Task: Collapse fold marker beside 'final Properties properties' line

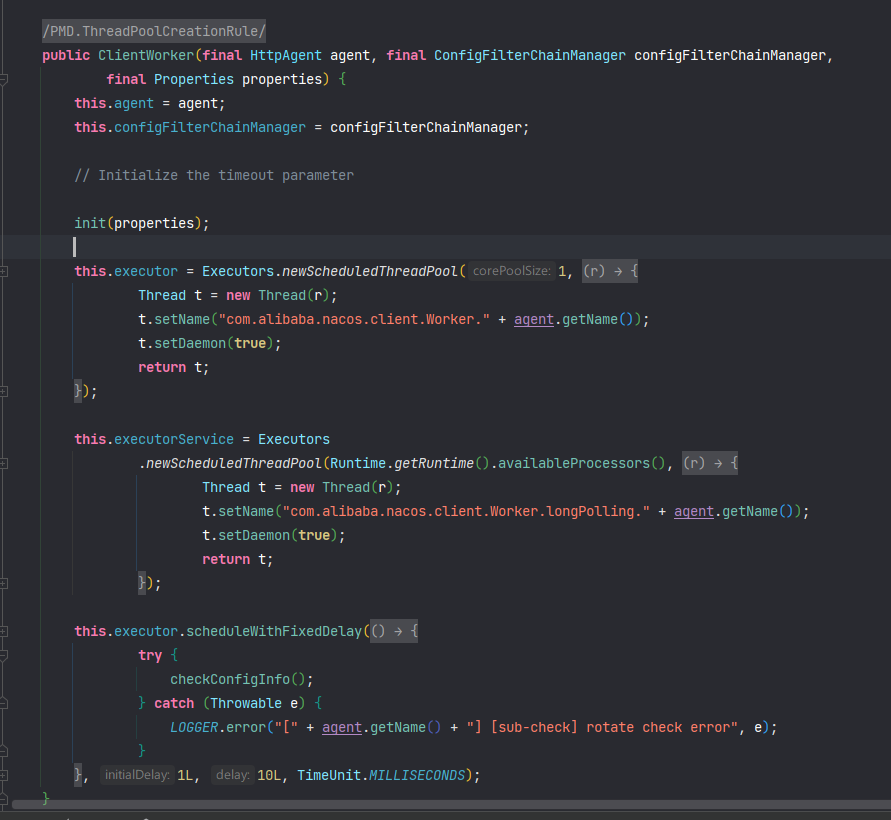Action: coord(3,80)
